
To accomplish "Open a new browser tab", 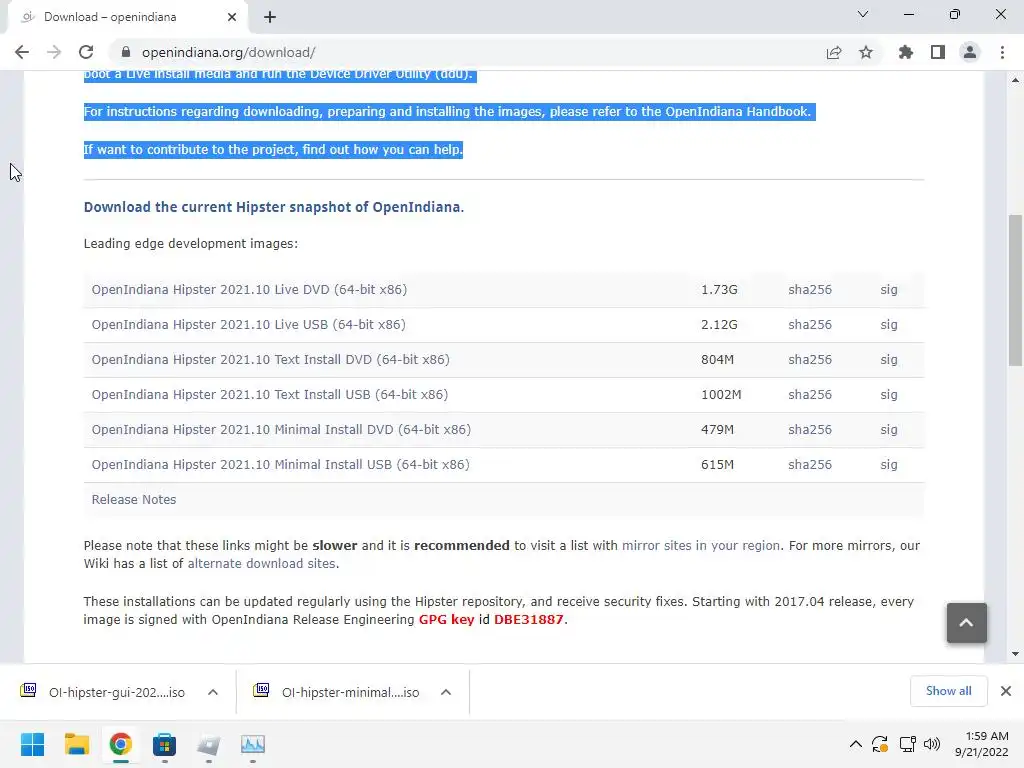I will click(270, 17).
